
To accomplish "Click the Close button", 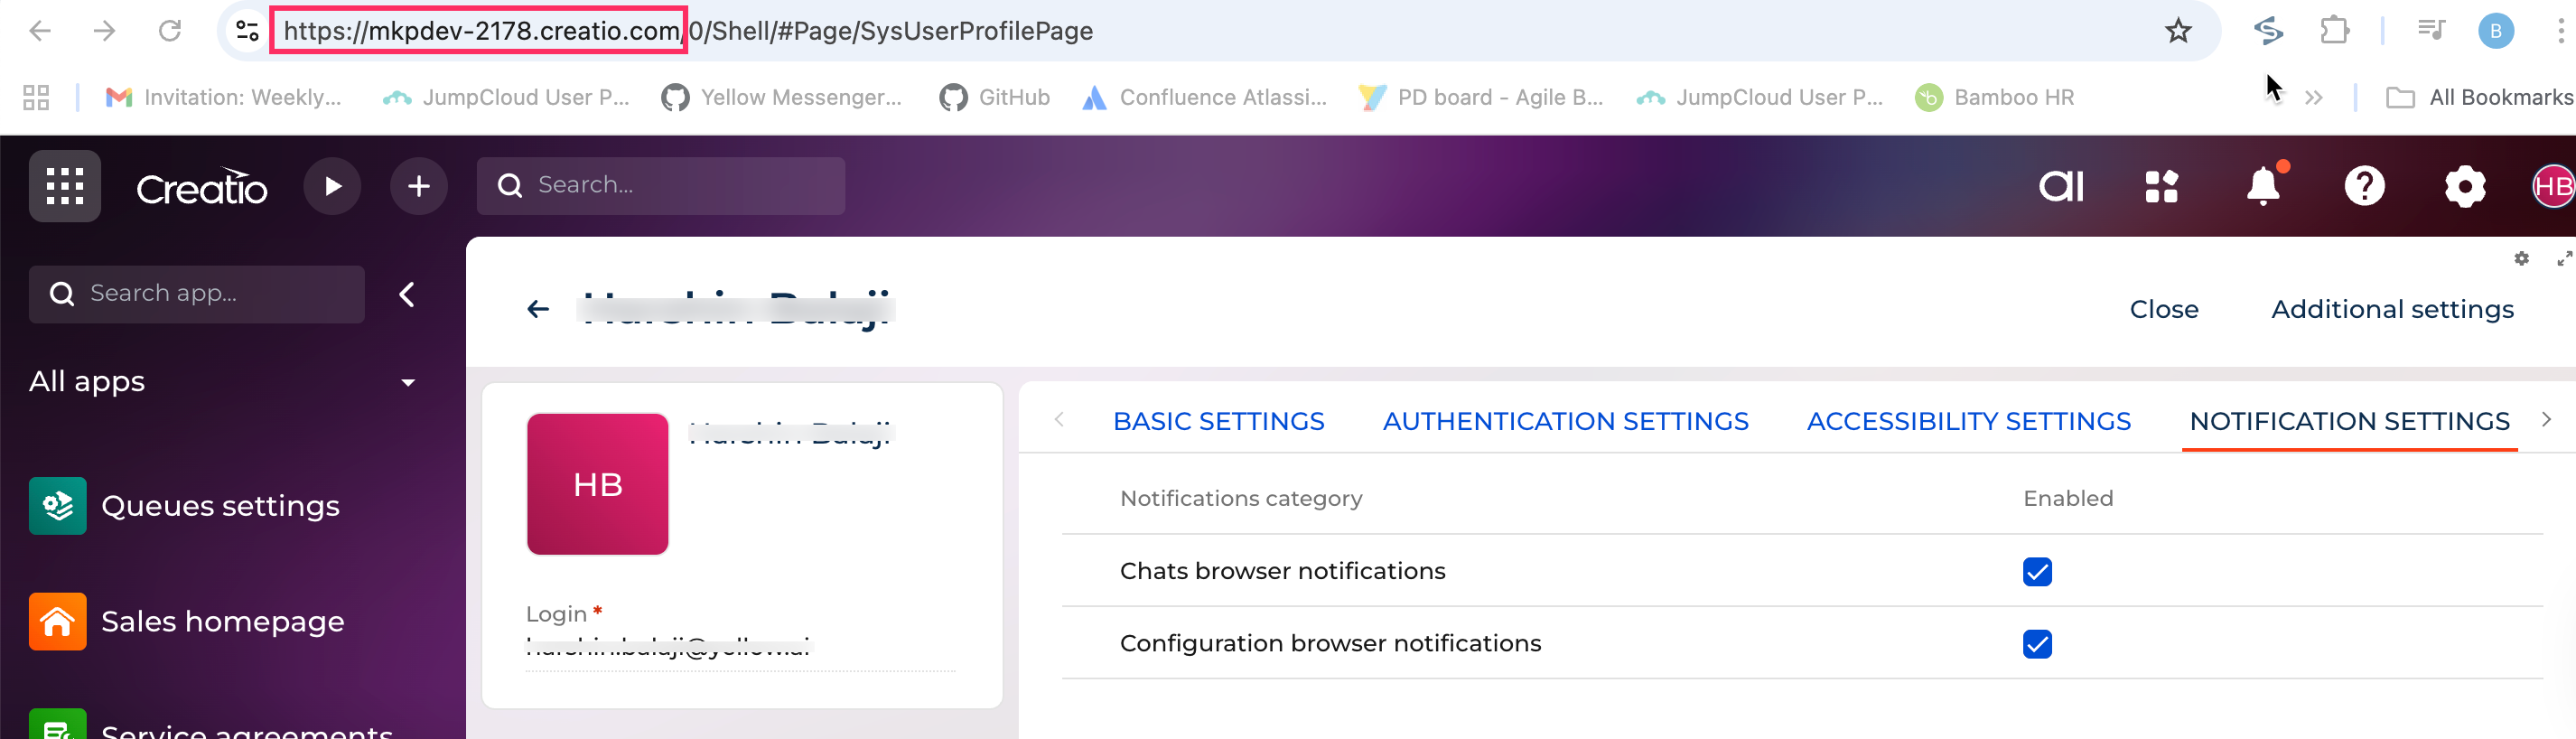I will pyautogui.click(x=2163, y=309).
